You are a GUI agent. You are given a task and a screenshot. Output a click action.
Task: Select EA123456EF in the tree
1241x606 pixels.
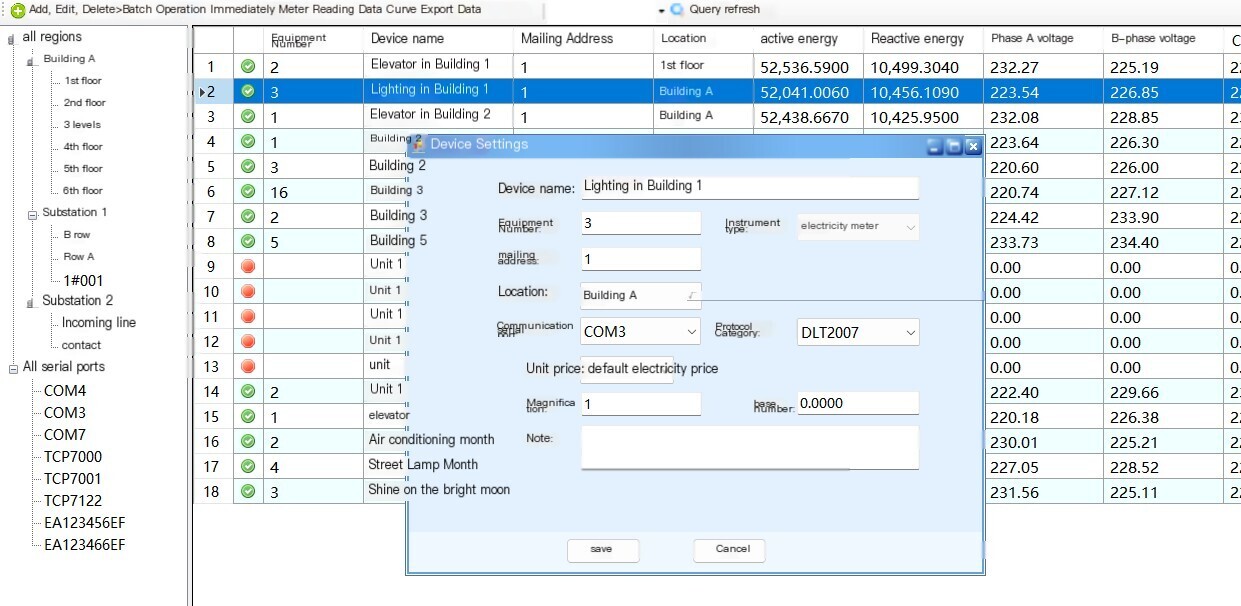[x=84, y=523]
